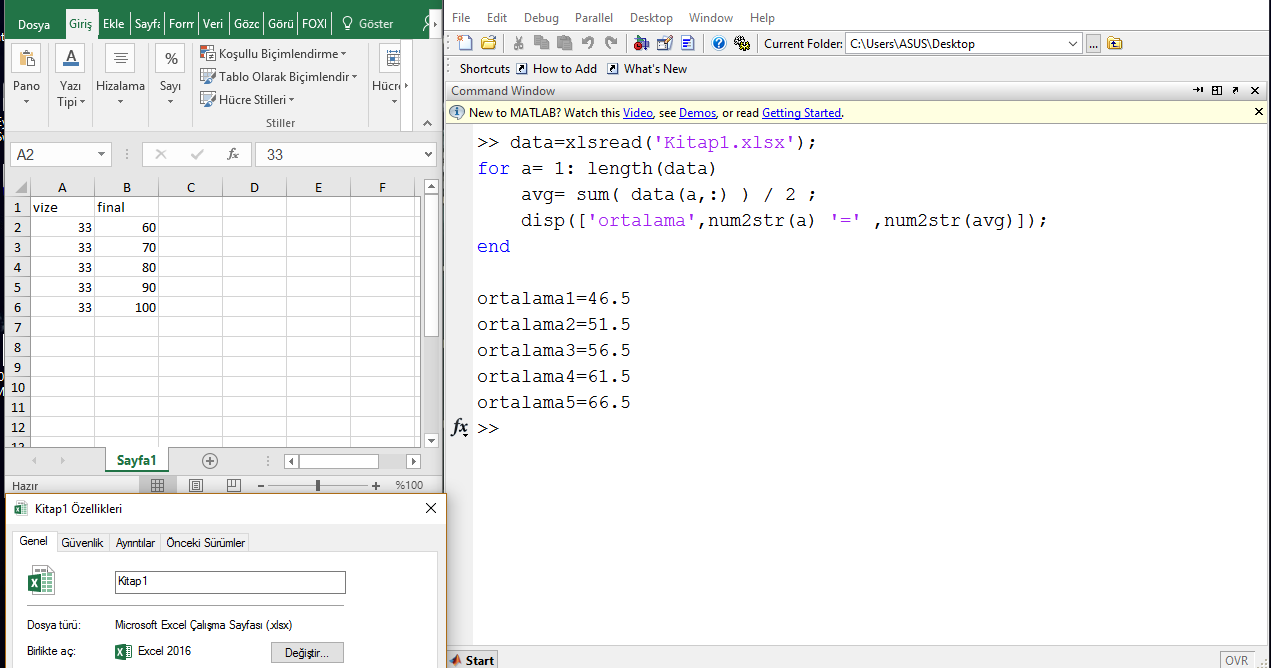The height and width of the screenshot is (668, 1271).
Task: Click the gears icon beside Help
Action: click(x=741, y=43)
